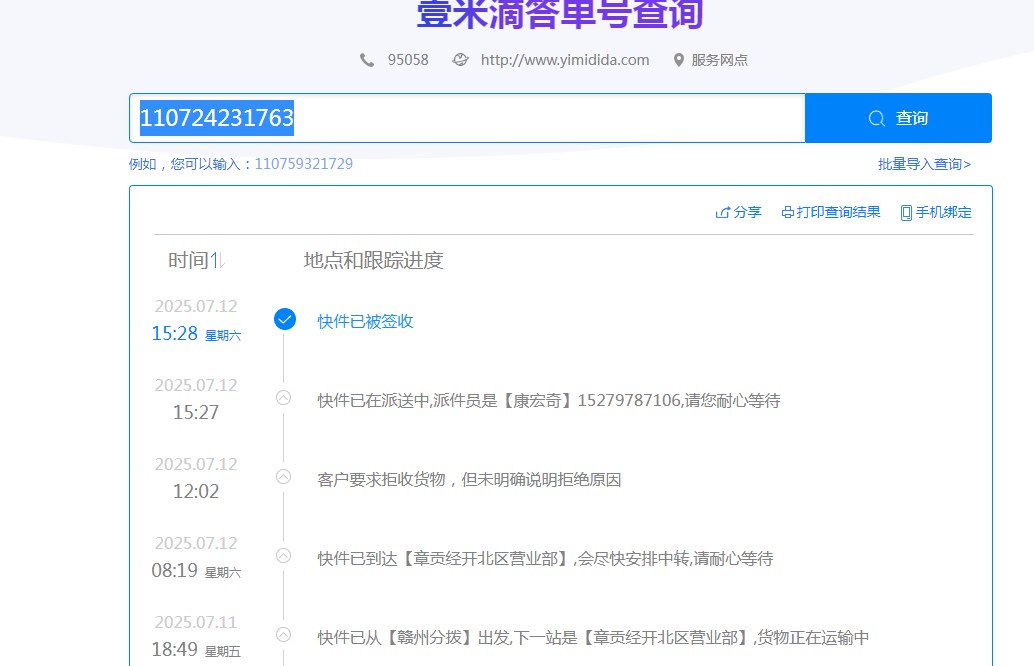Click the printer icon for 打印查询结果

[787, 212]
